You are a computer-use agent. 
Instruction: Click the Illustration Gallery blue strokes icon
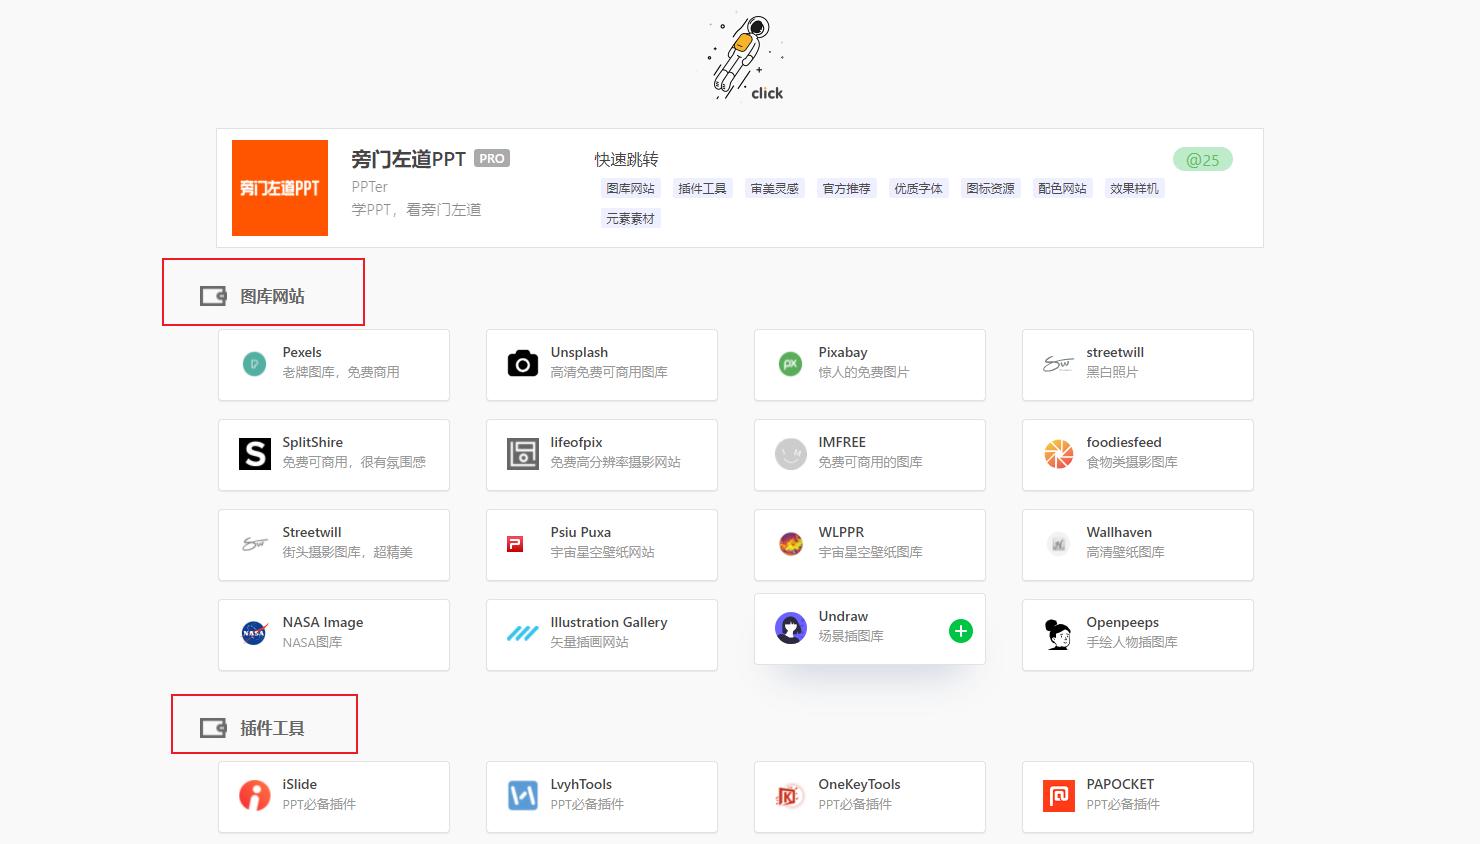click(522, 634)
